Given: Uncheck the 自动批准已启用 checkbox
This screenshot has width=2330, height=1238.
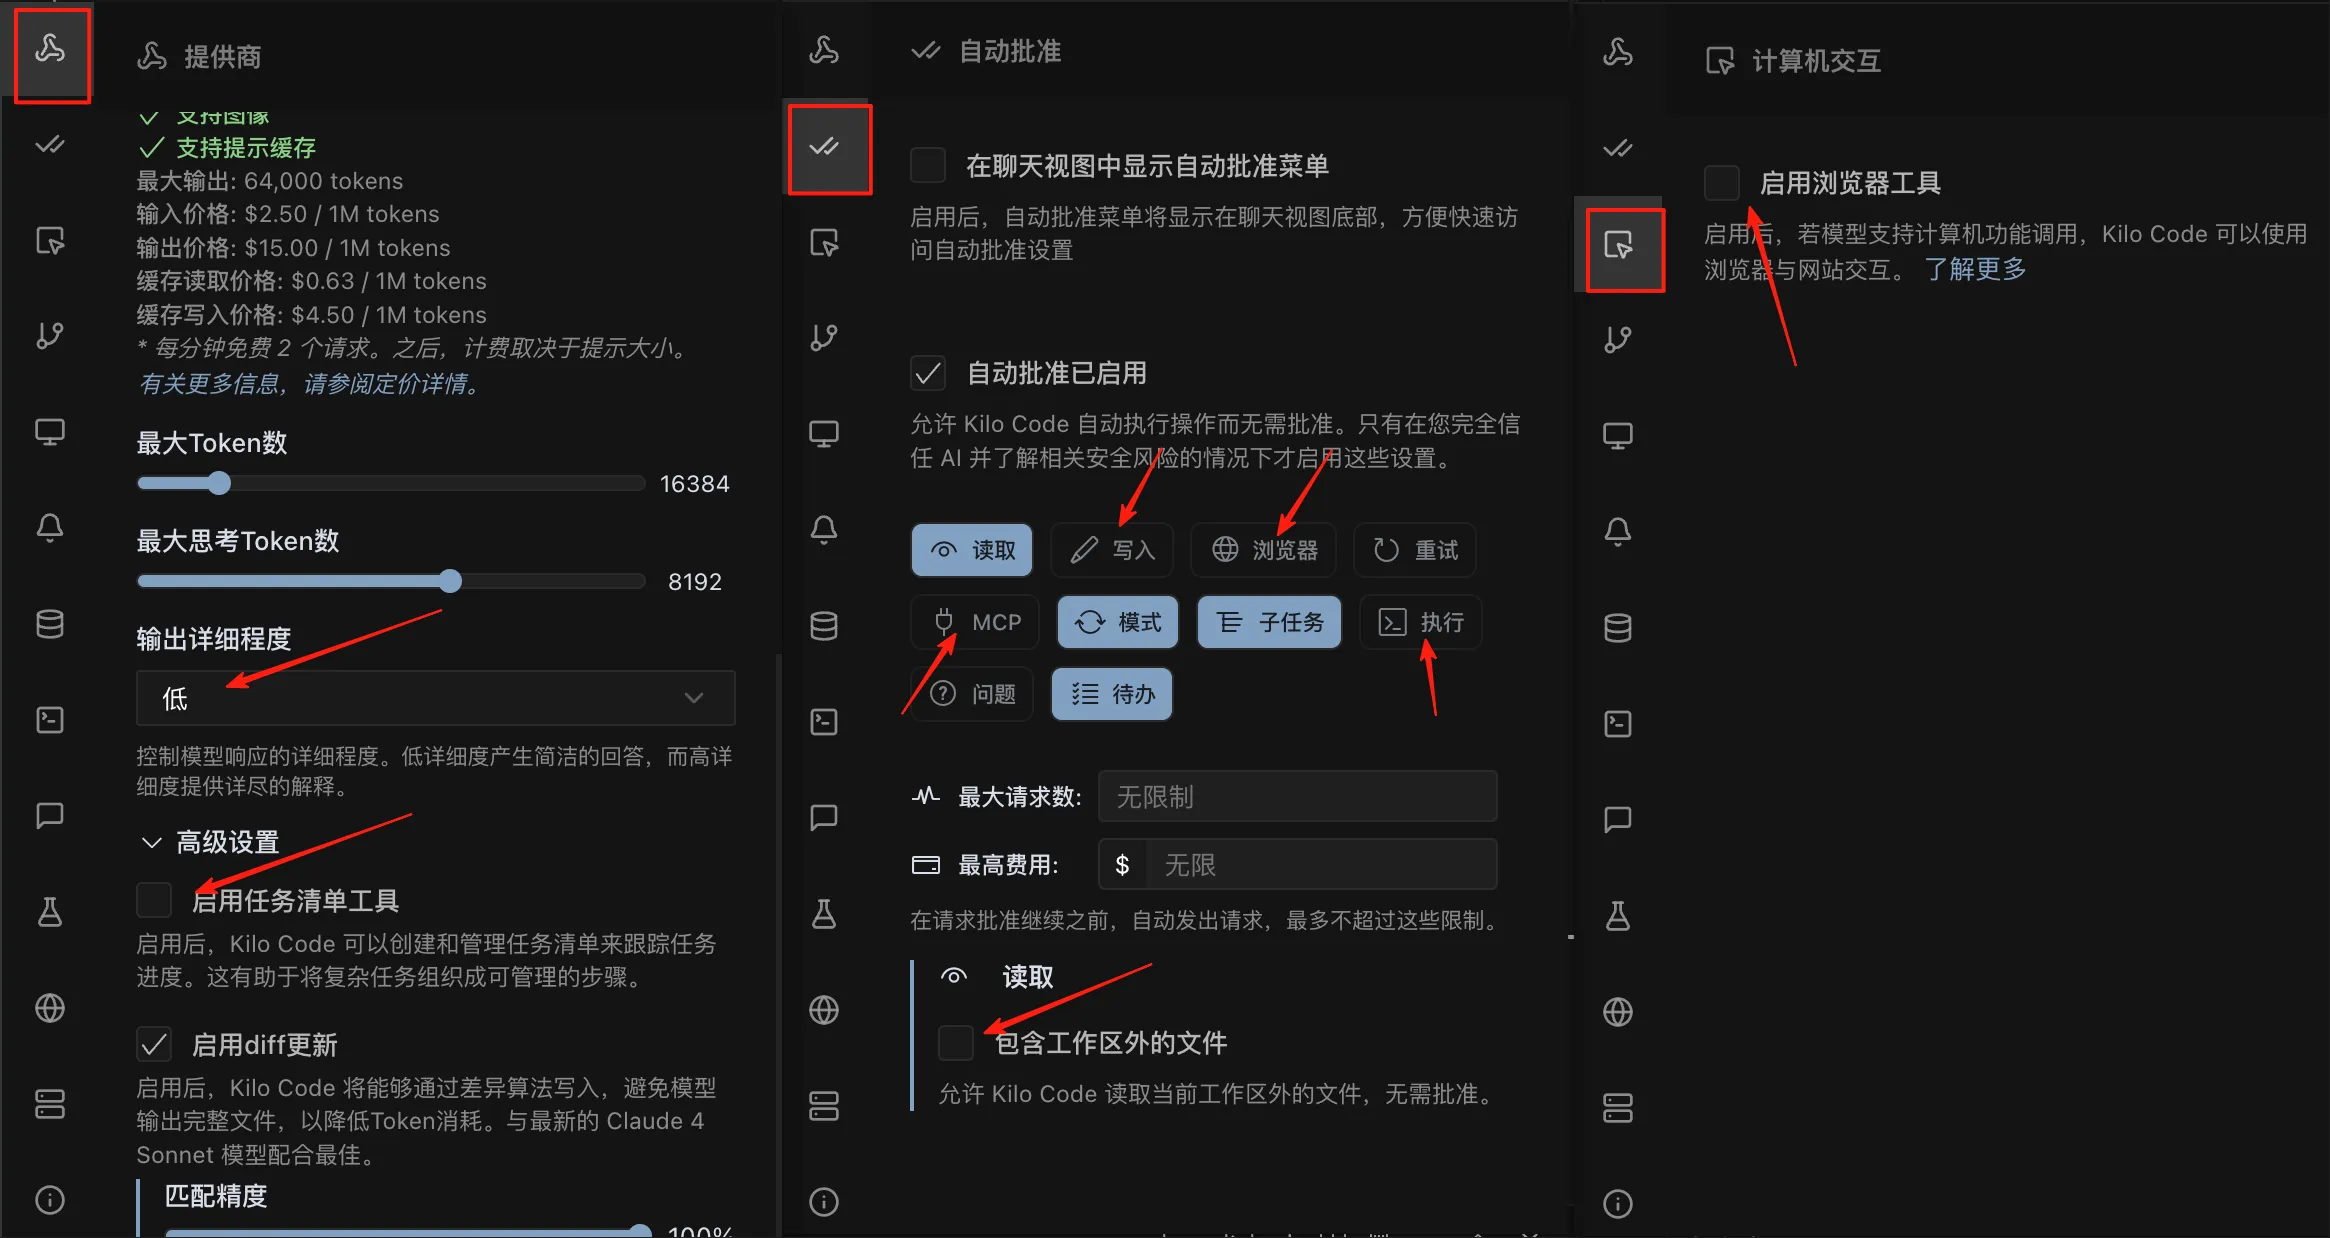Looking at the screenshot, I should [x=928, y=373].
